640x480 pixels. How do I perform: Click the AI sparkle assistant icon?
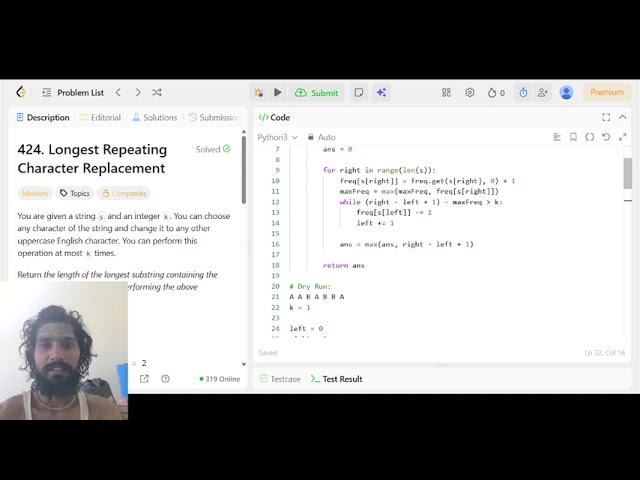381,93
